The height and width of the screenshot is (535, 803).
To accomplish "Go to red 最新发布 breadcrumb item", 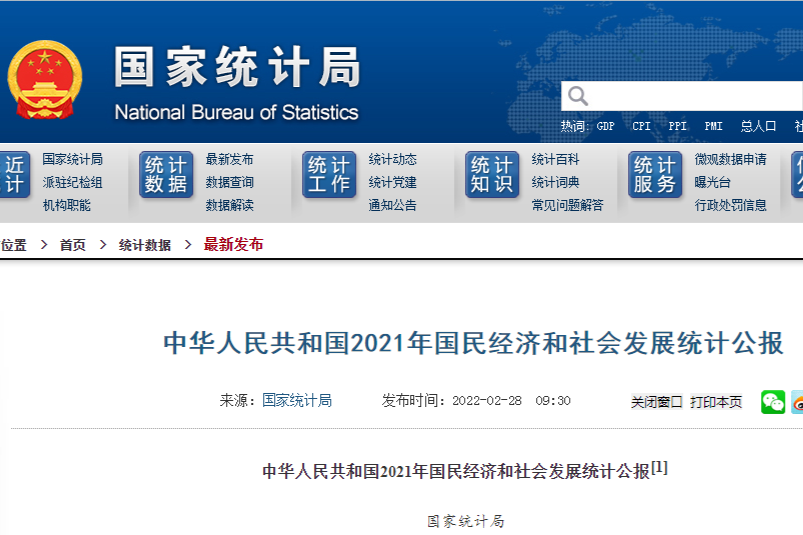I will point(234,245).
